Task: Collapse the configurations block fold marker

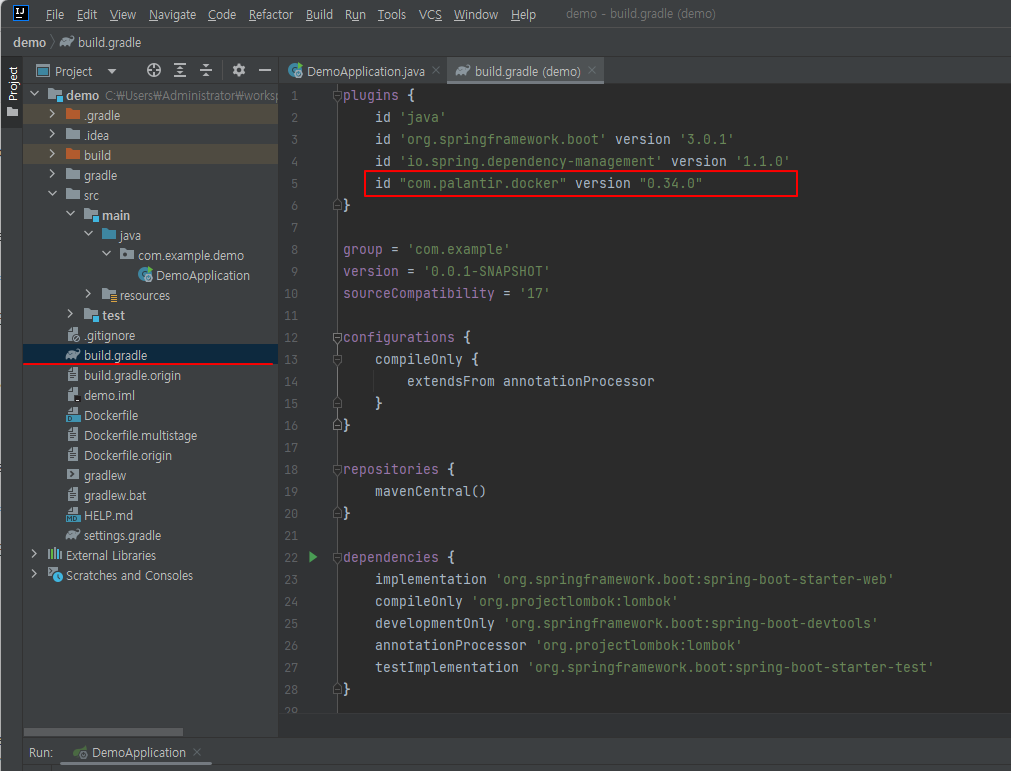Action: pyautogui.click(x=336, y=337)
